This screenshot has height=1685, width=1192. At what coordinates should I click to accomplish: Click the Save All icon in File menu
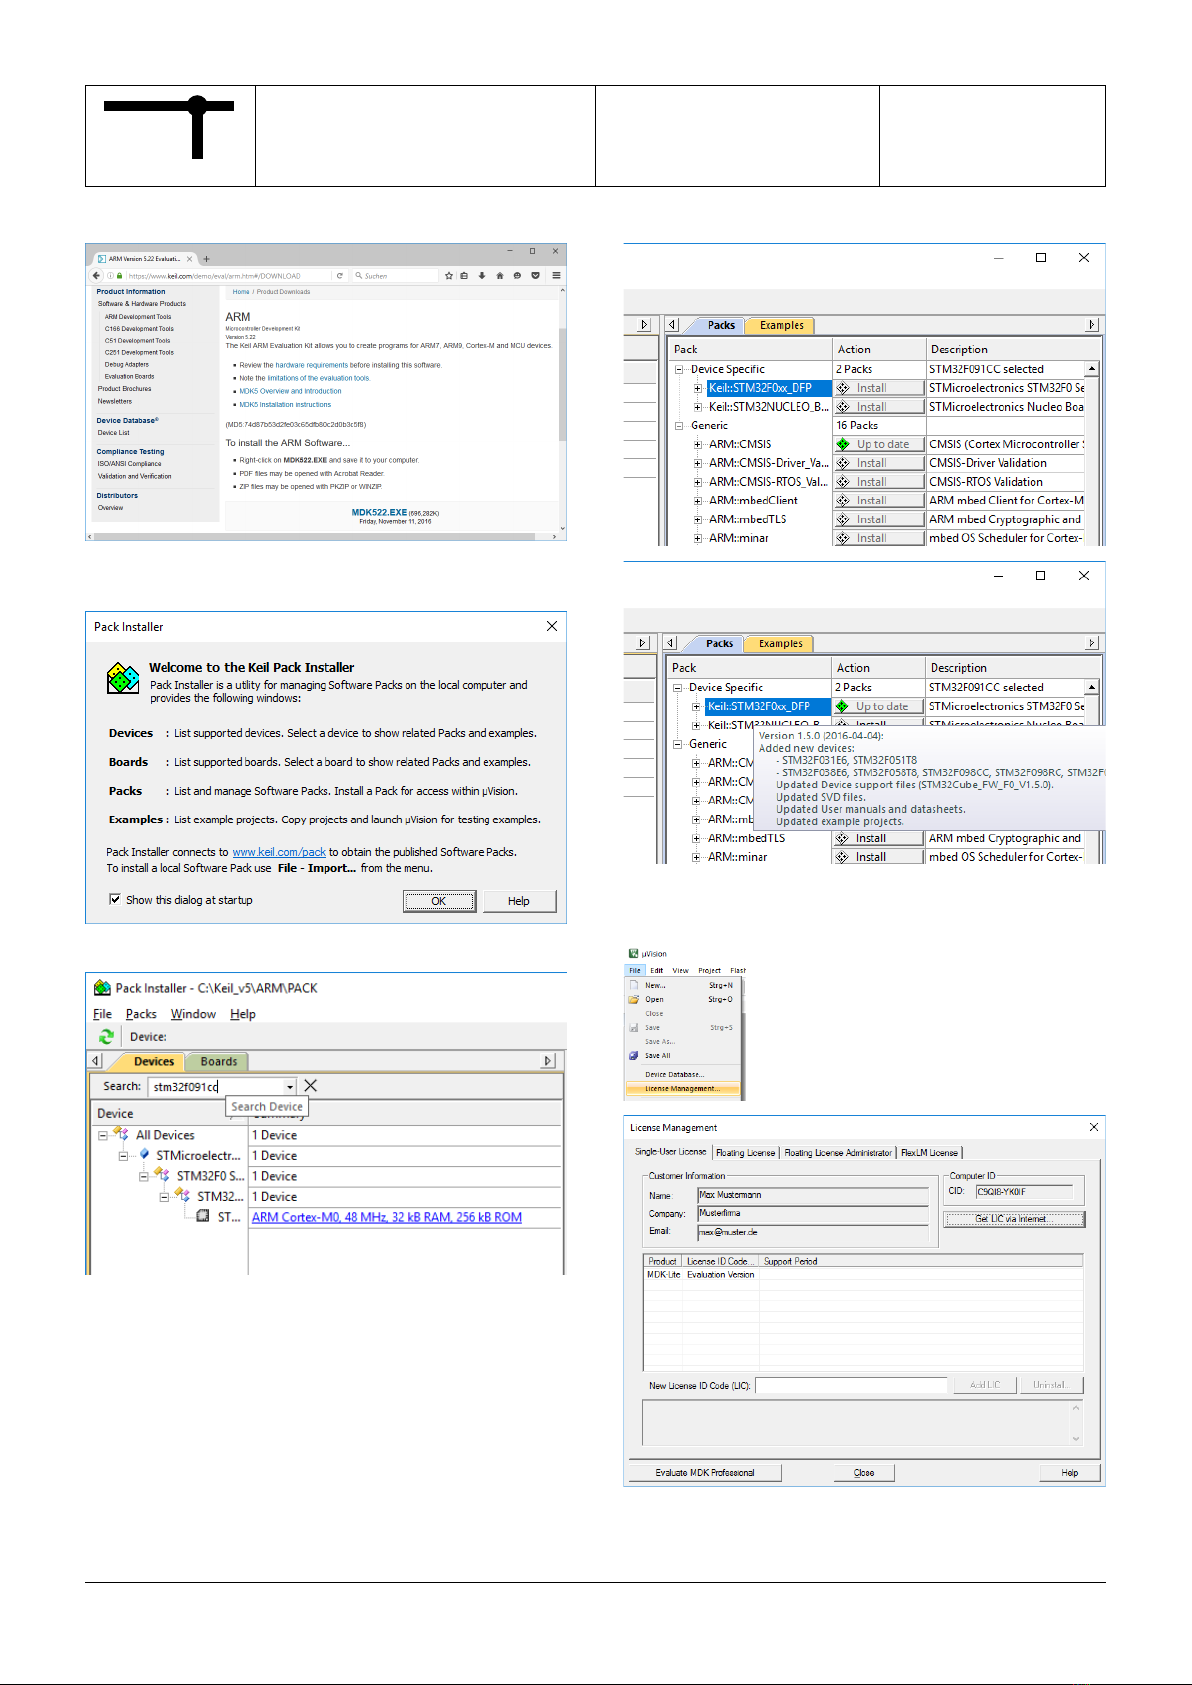[x=634, y=1056]
